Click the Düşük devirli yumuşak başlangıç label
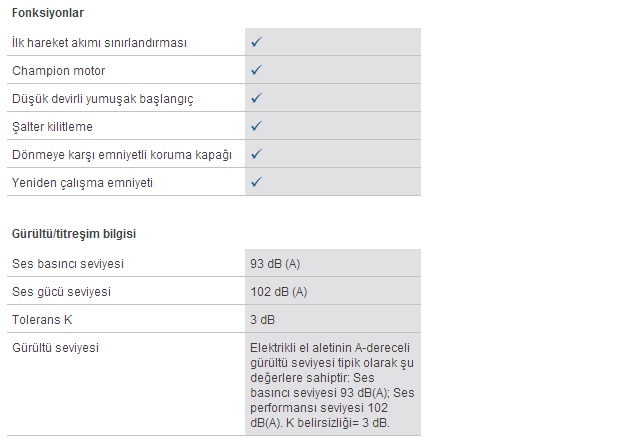The height and width of the screenshot is (442, 617). (x=103, y=99)
